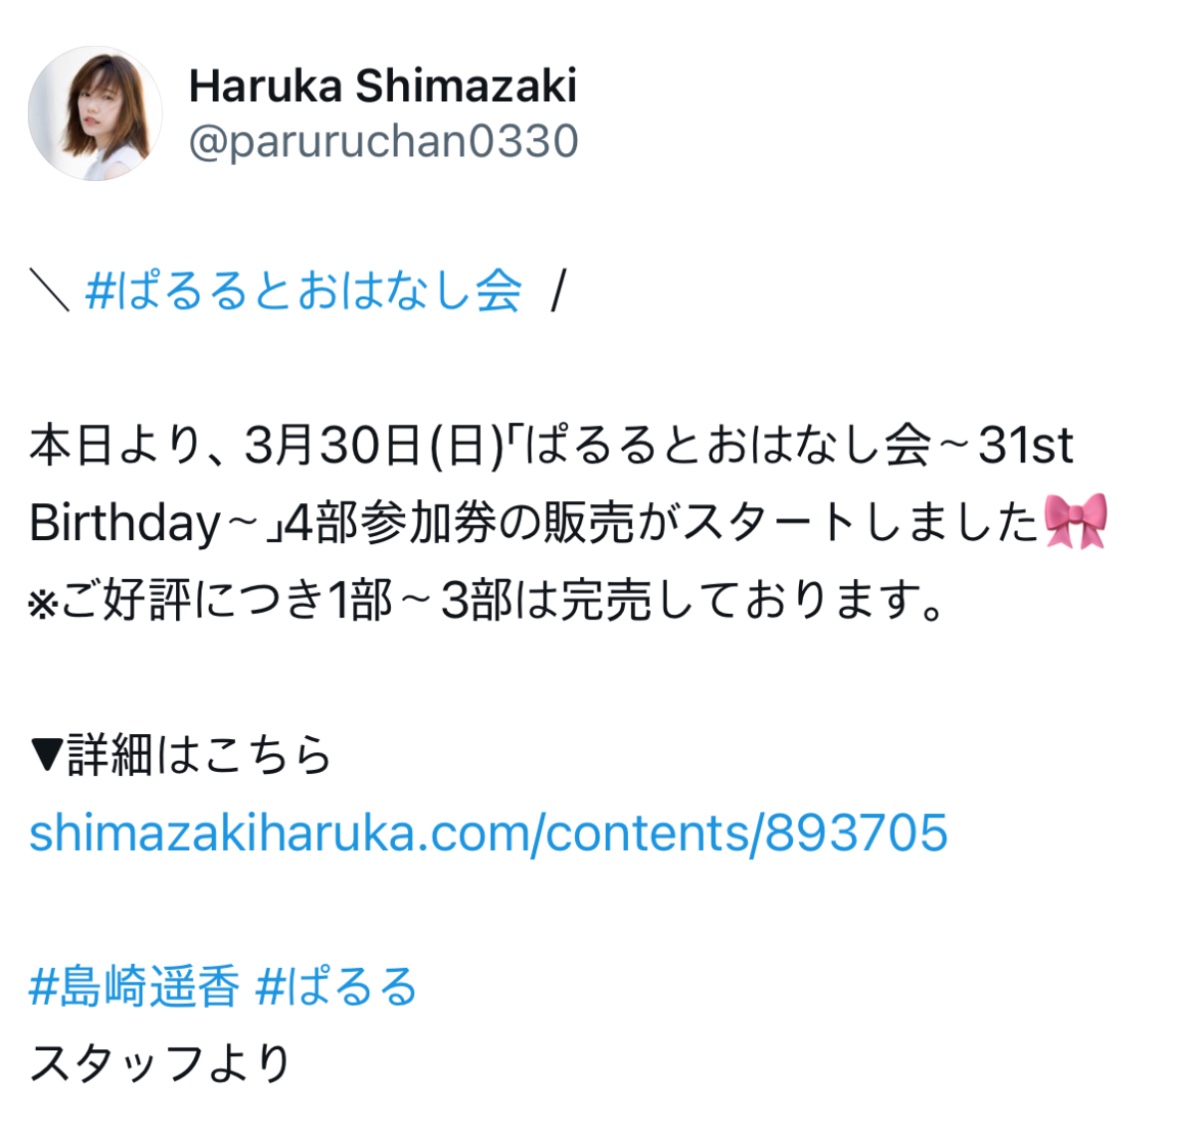Click the 3月30日(日) date in the tweet
This screenshot has height=1122, width=1200.
point(372,446)
